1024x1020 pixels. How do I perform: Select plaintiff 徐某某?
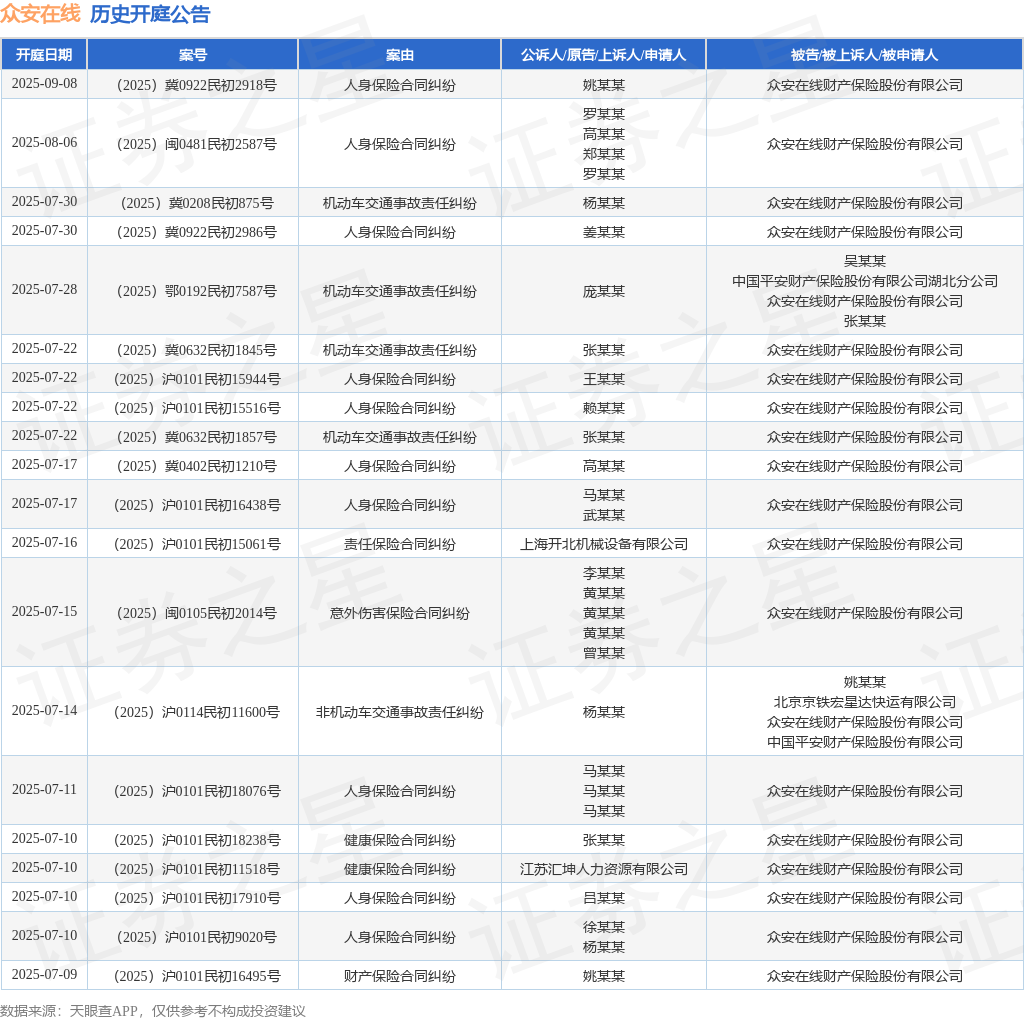point(603,927)
